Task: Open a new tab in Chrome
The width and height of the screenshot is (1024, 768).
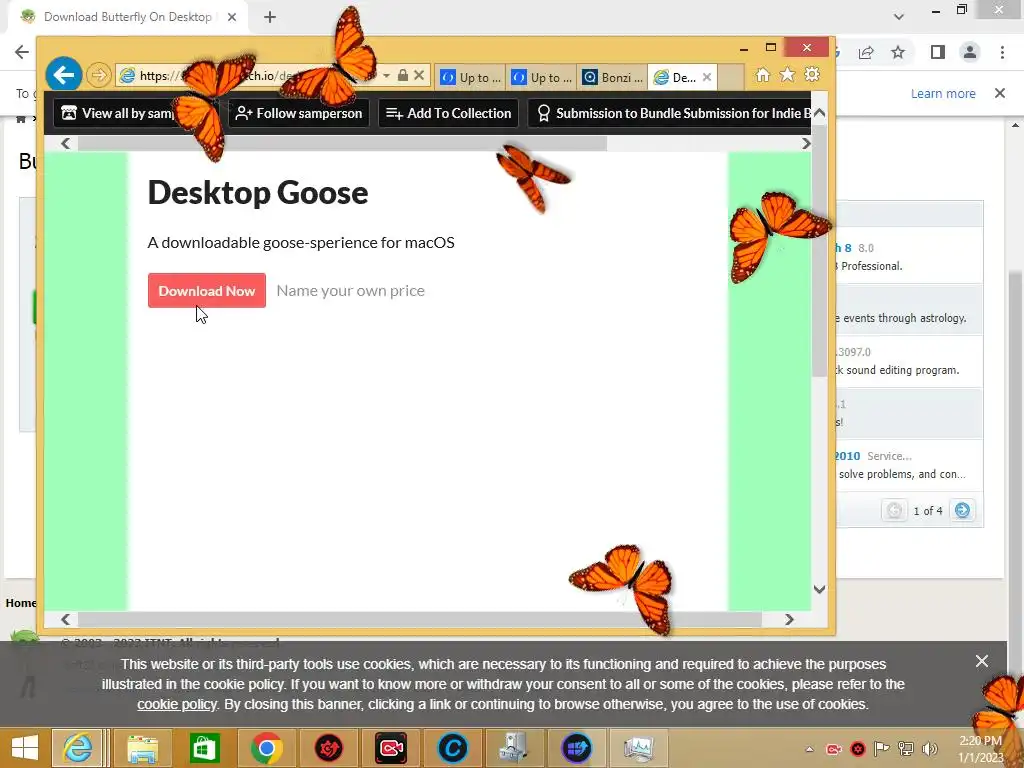Action: (270, 17)
